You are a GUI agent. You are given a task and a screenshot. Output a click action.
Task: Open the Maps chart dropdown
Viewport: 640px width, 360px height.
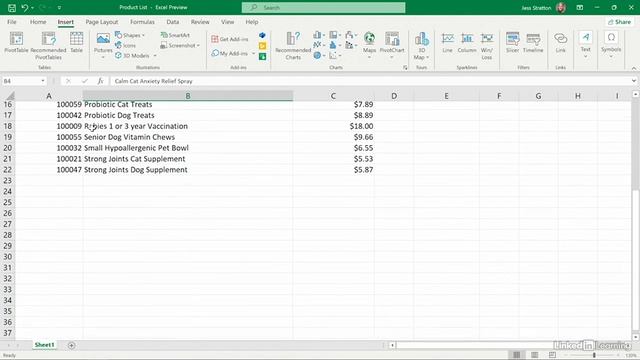pos(369,45)
